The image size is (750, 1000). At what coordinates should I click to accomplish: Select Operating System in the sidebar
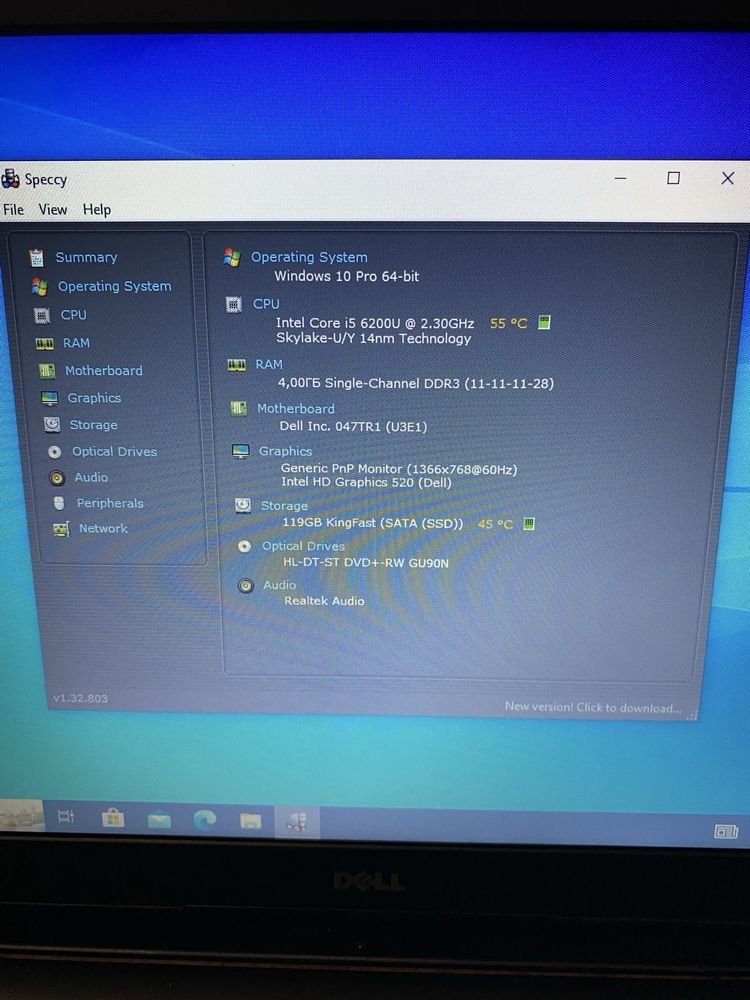click(x=114, y=286)
